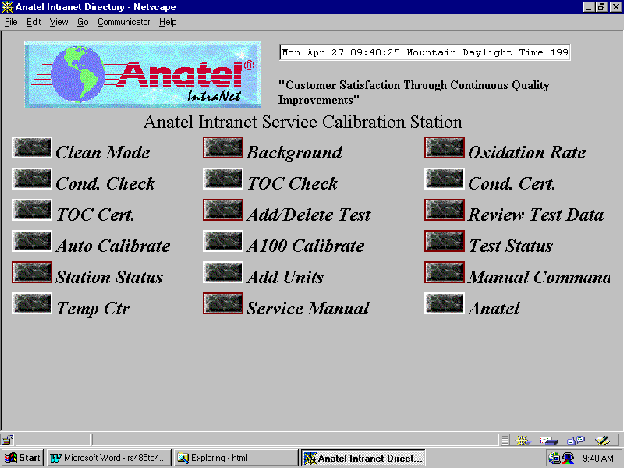This screenshot has height=468, width=624.
Task: Click the button icon beside TOC Check
Action: tap(223, 179)
